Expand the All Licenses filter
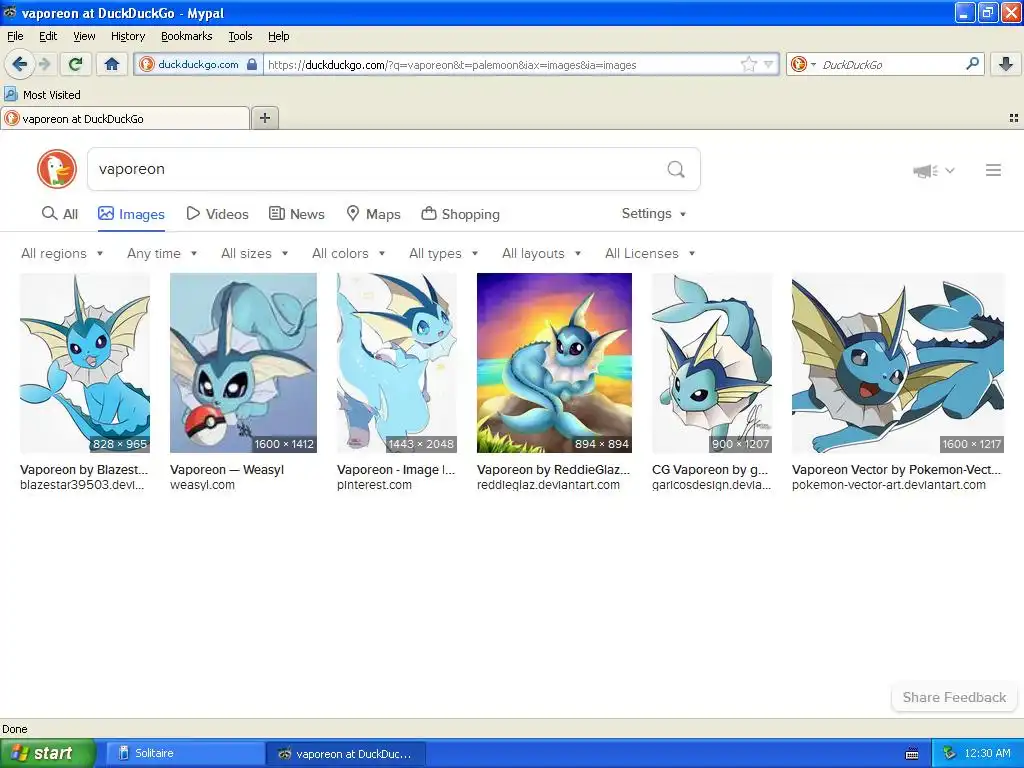 650,253
